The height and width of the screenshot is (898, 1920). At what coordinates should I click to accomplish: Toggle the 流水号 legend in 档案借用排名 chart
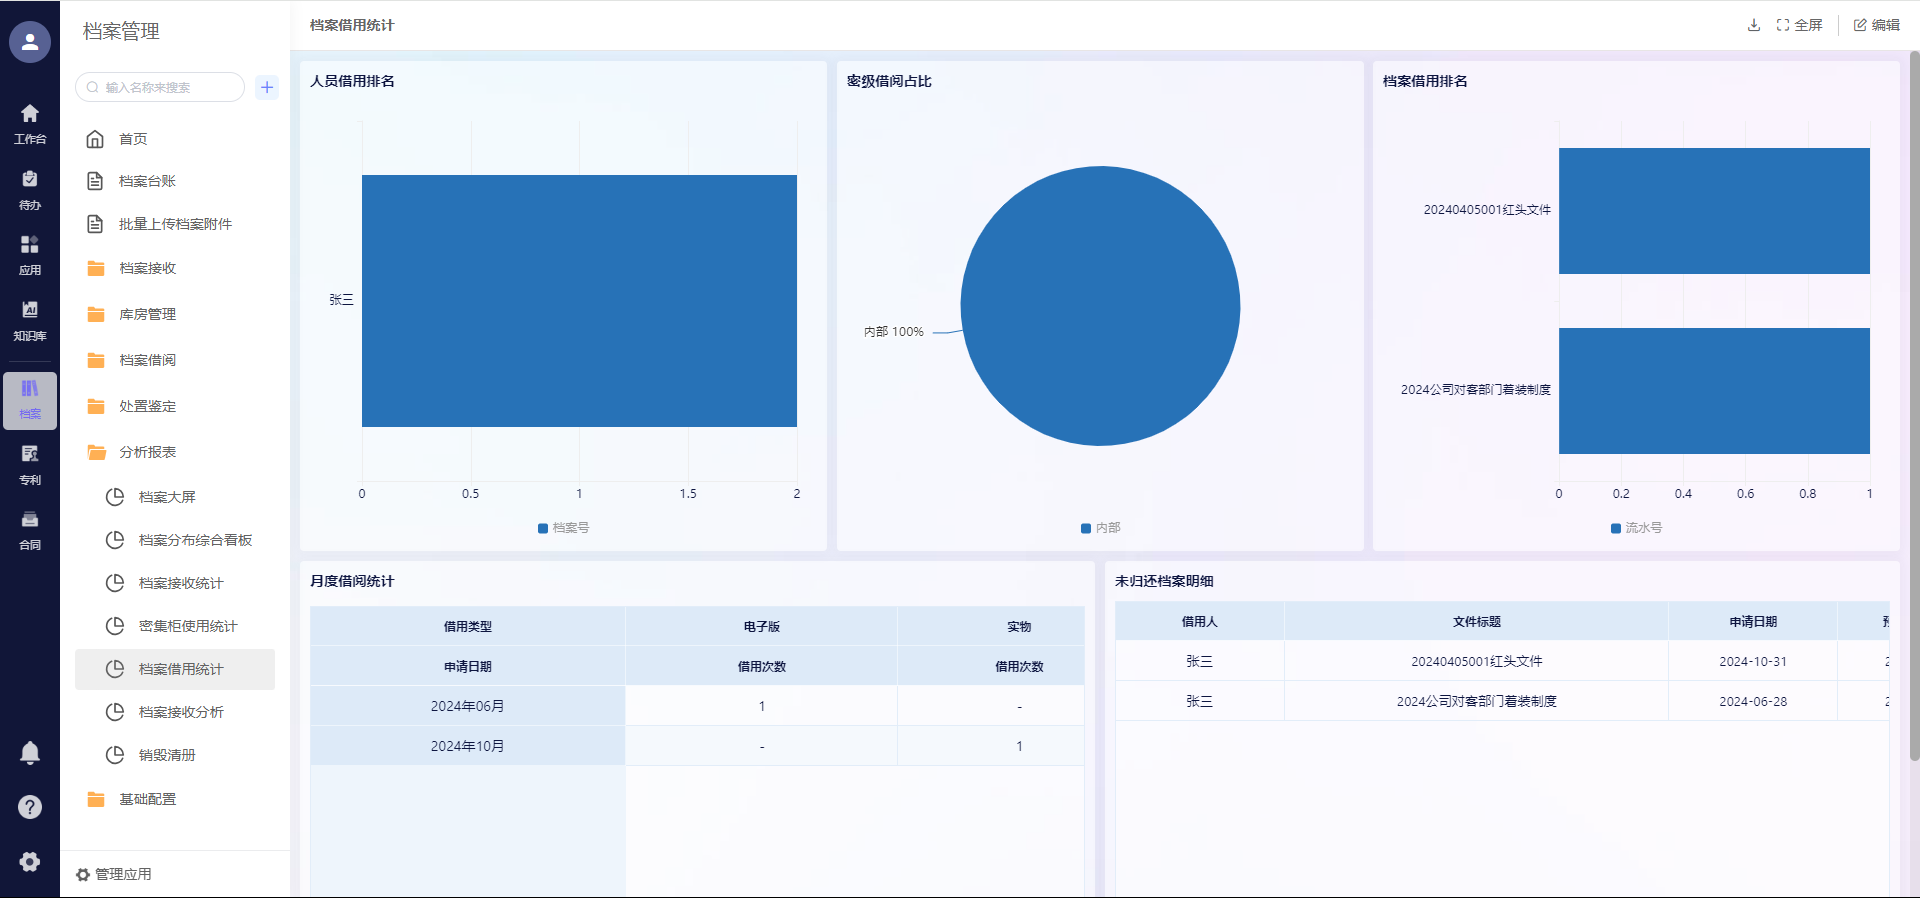pyautogui.click(x=1636, y=528)
